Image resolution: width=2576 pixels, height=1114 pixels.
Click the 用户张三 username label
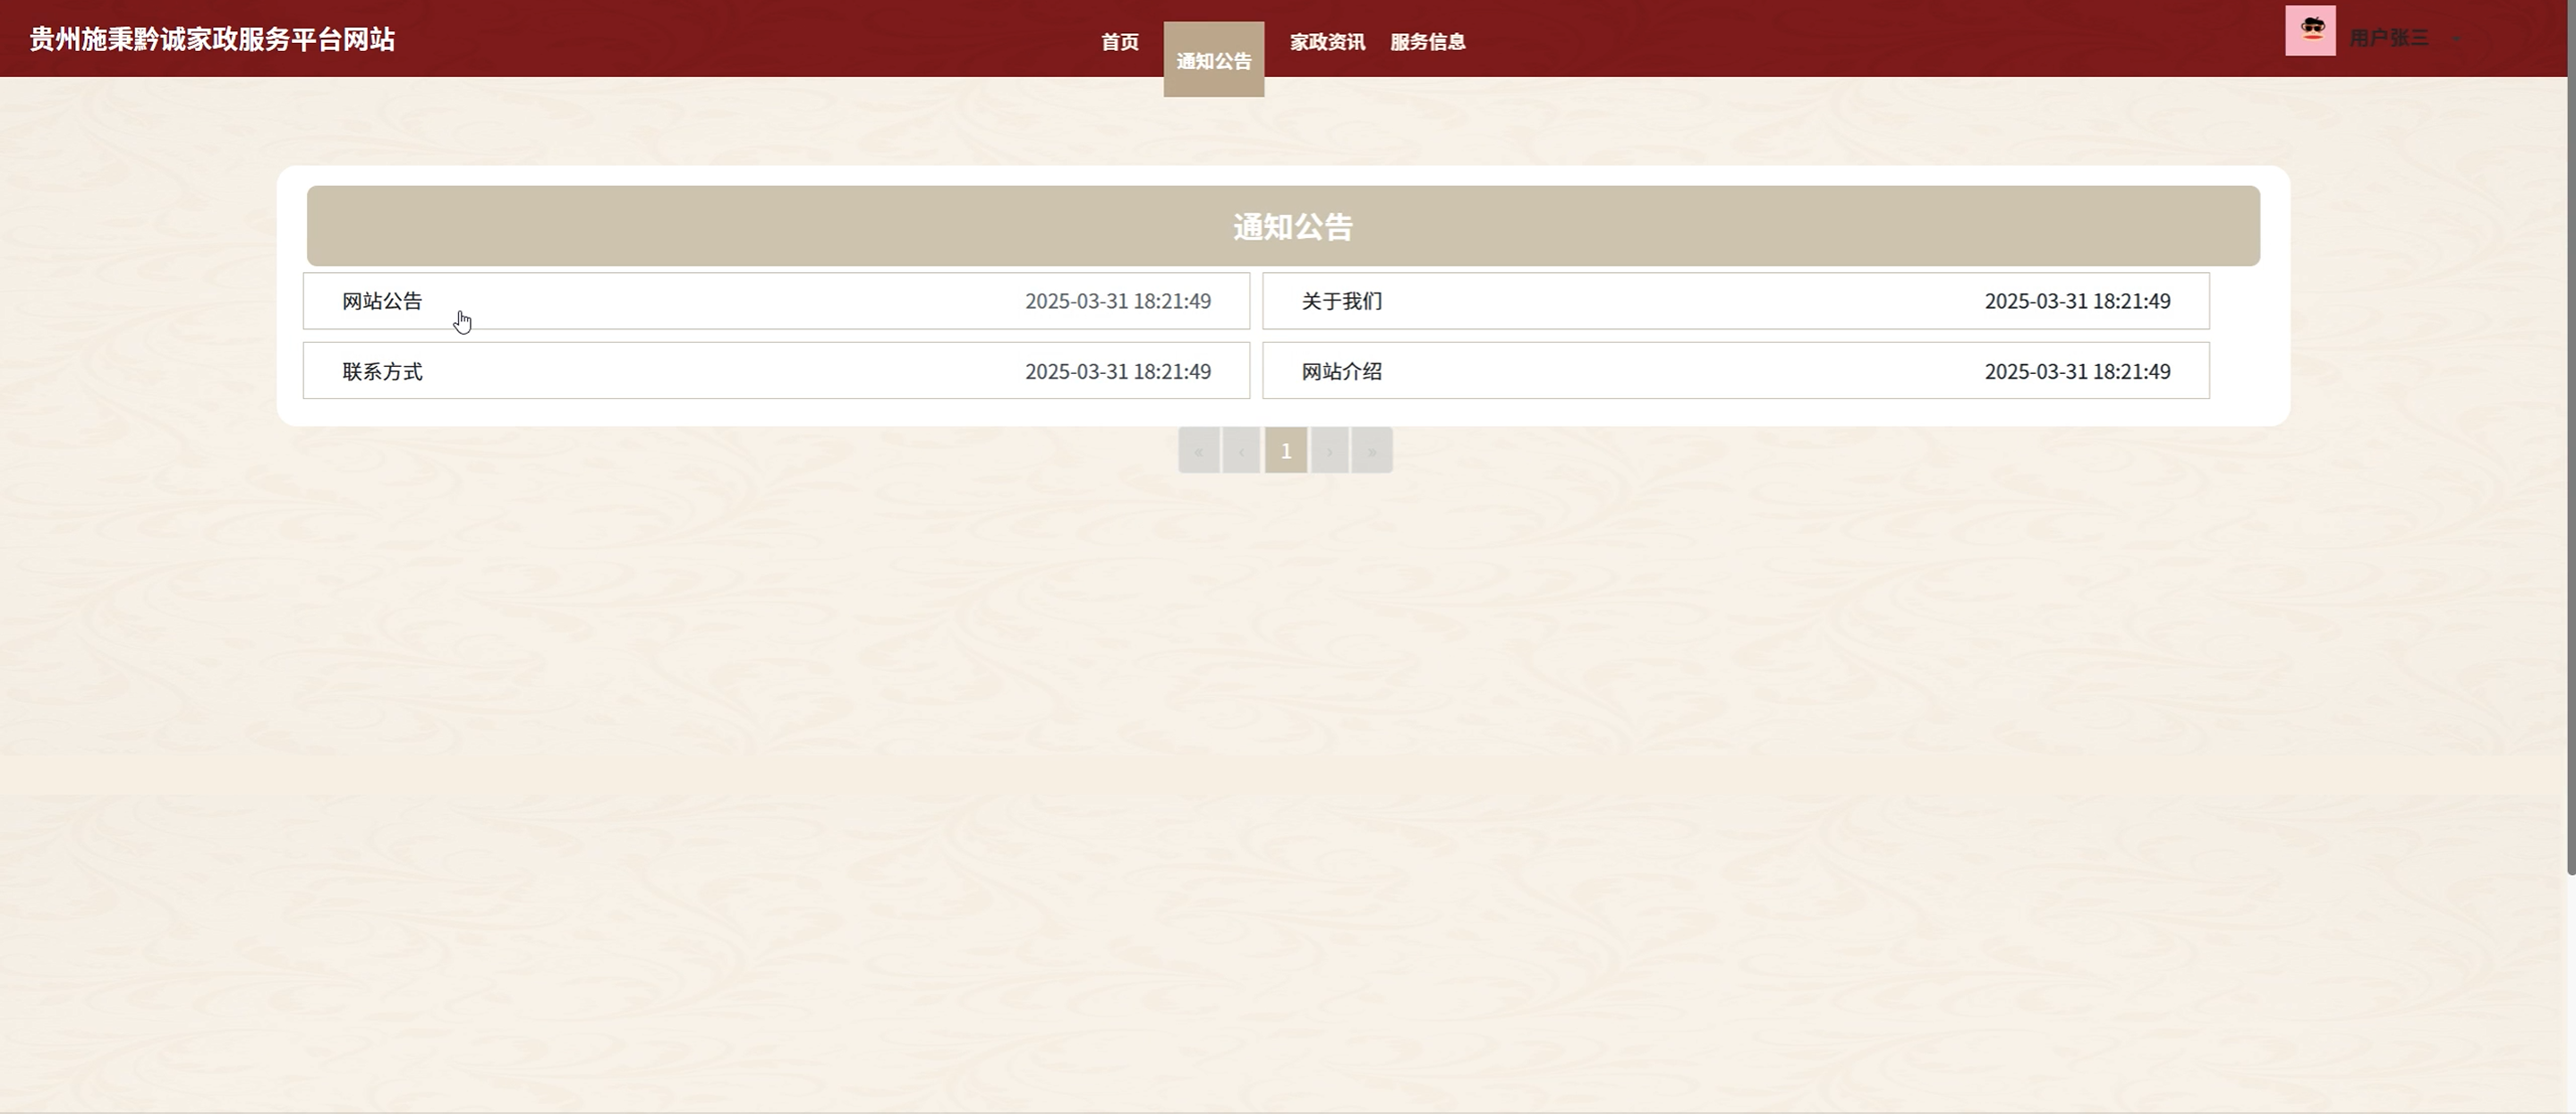[x=2388, y=38]
